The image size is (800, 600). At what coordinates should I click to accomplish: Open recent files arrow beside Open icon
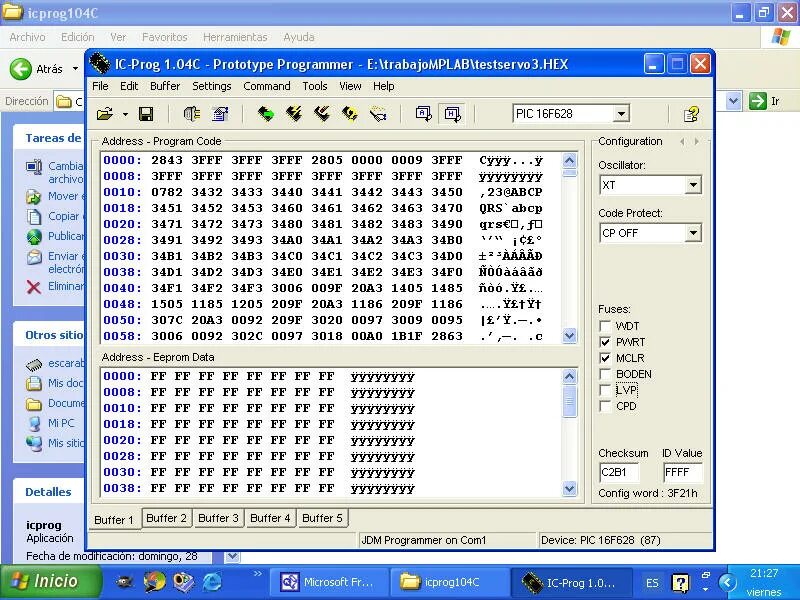[x=125, y=114]
